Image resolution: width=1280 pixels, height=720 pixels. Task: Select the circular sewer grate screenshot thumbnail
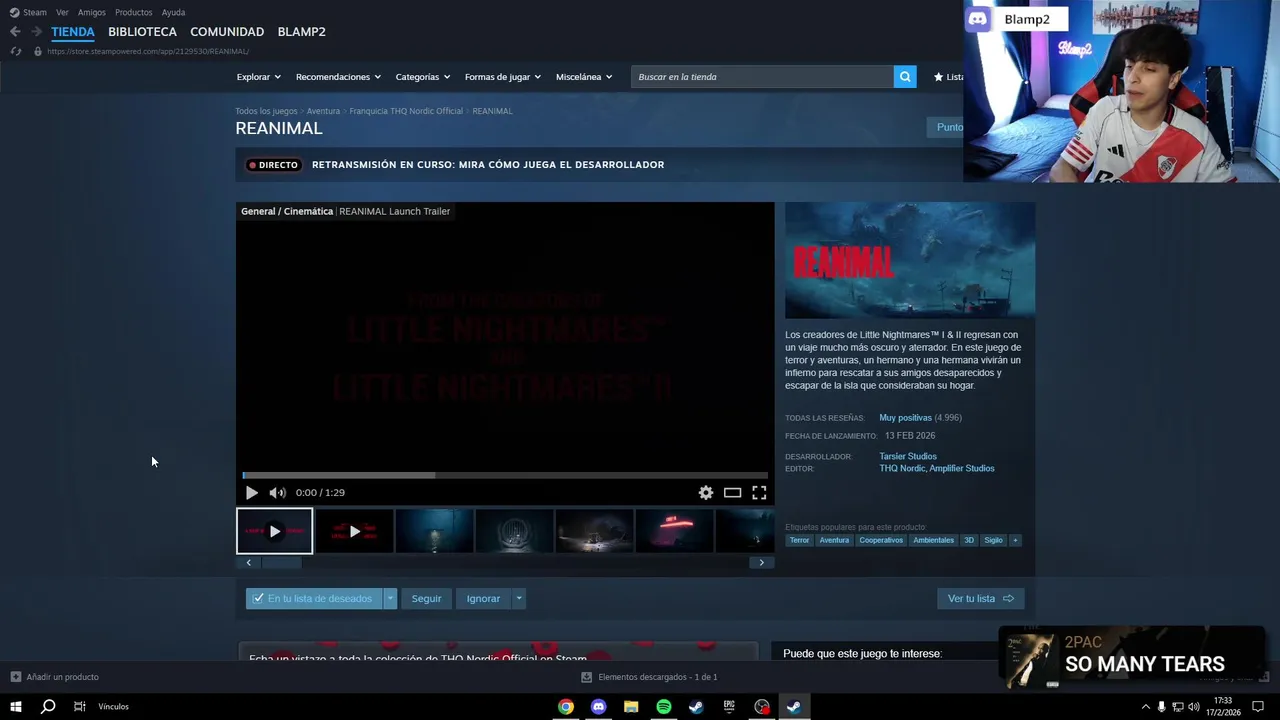click(514, 531)
